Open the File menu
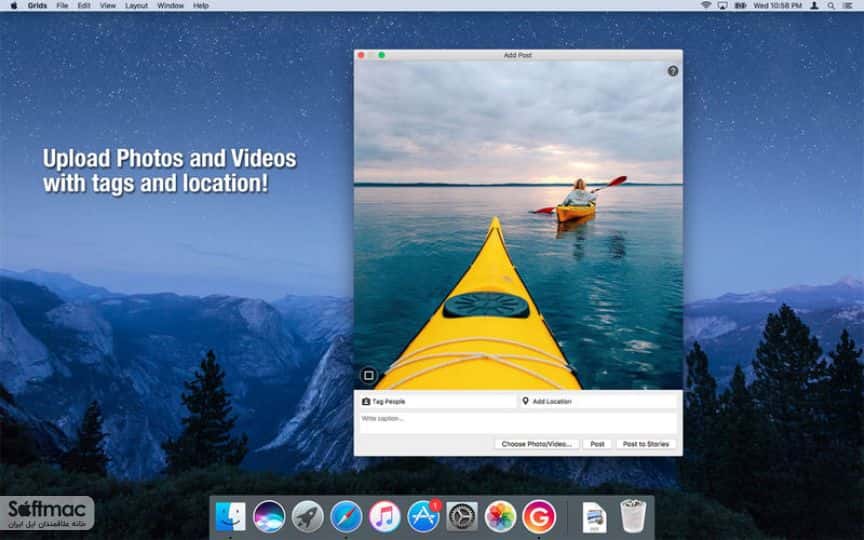Image resolution: width=864 pixels, height=540 pixels. 62,6
